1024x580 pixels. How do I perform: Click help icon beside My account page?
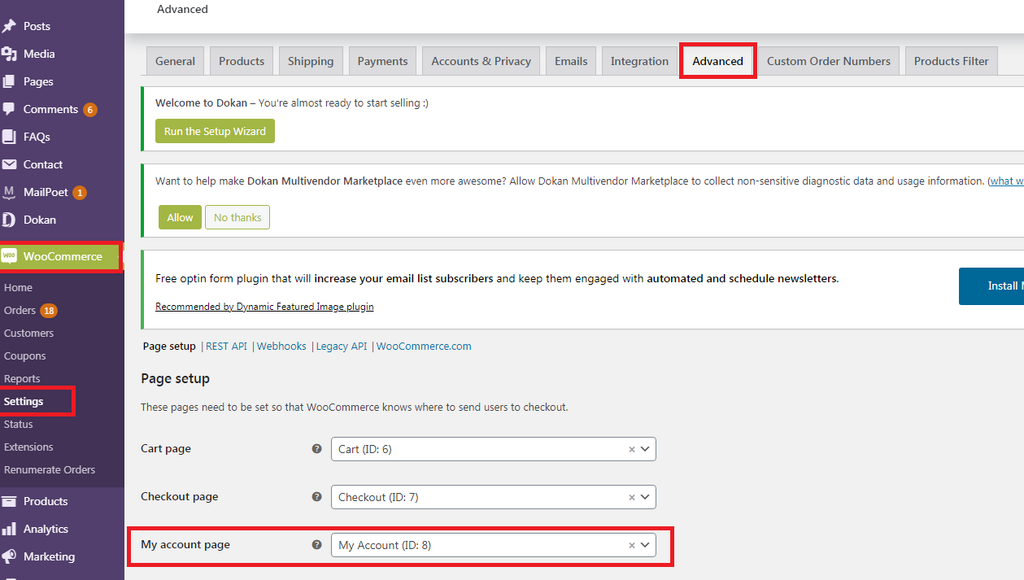click(317, 545)
